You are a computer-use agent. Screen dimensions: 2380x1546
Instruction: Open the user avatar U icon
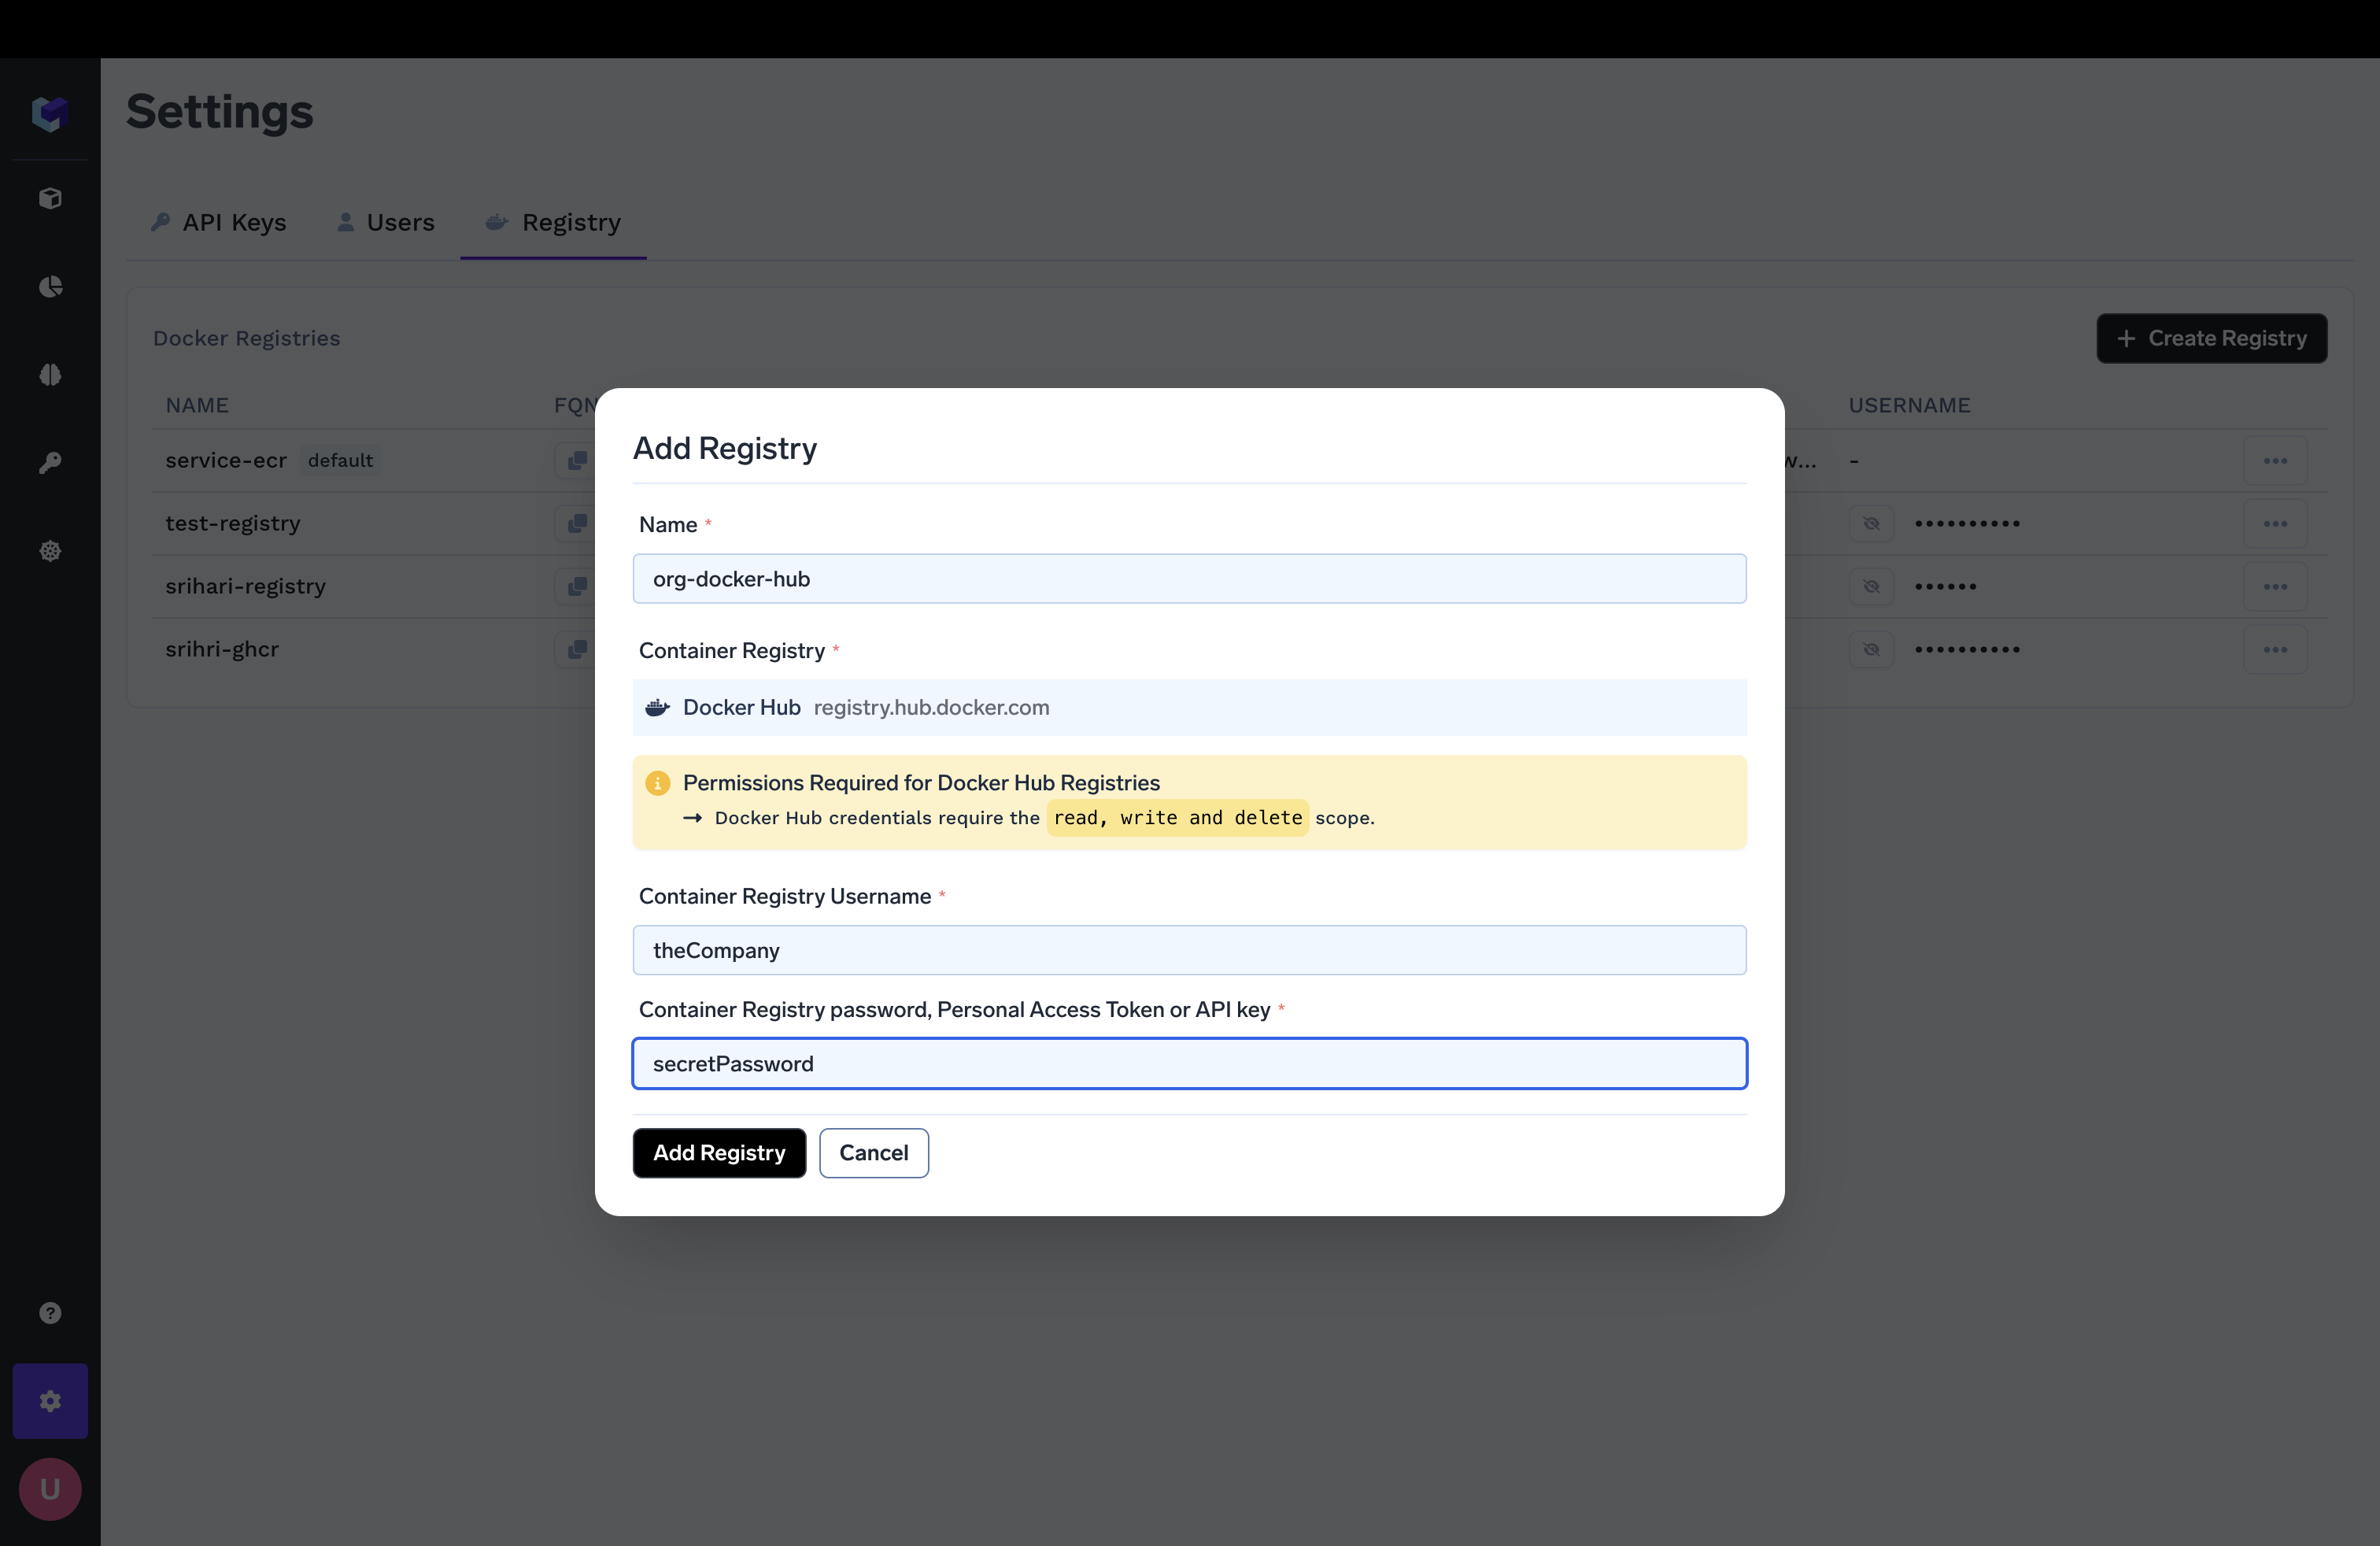click(x=50, y=1489)
